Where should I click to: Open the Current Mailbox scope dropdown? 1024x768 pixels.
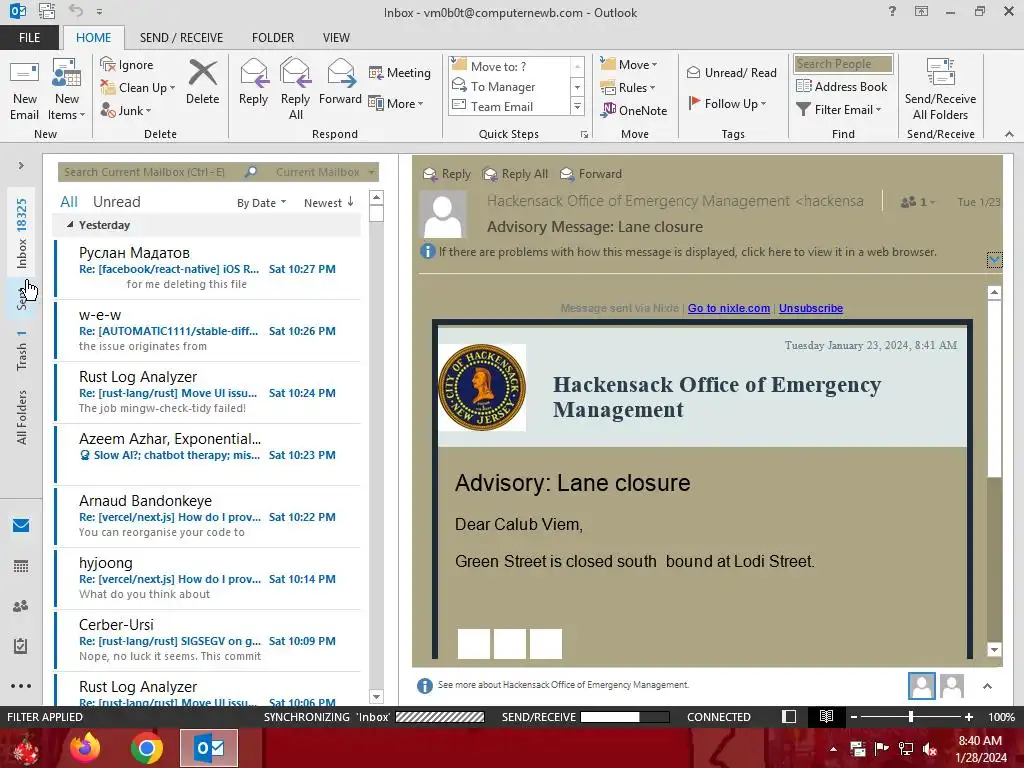(x=325, y=172)
